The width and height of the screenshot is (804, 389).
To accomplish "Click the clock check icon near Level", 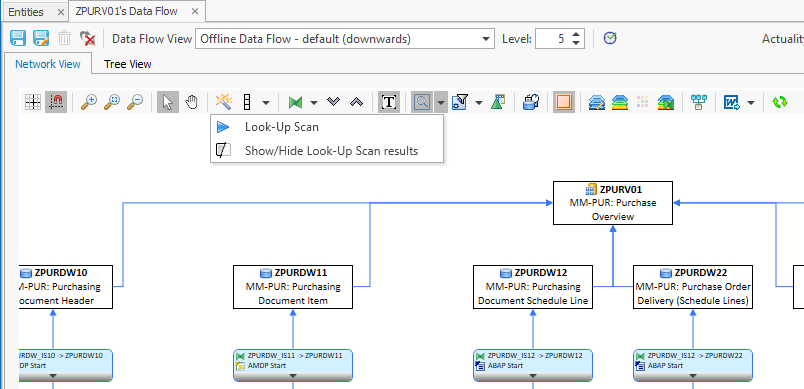I will point(610,38).
